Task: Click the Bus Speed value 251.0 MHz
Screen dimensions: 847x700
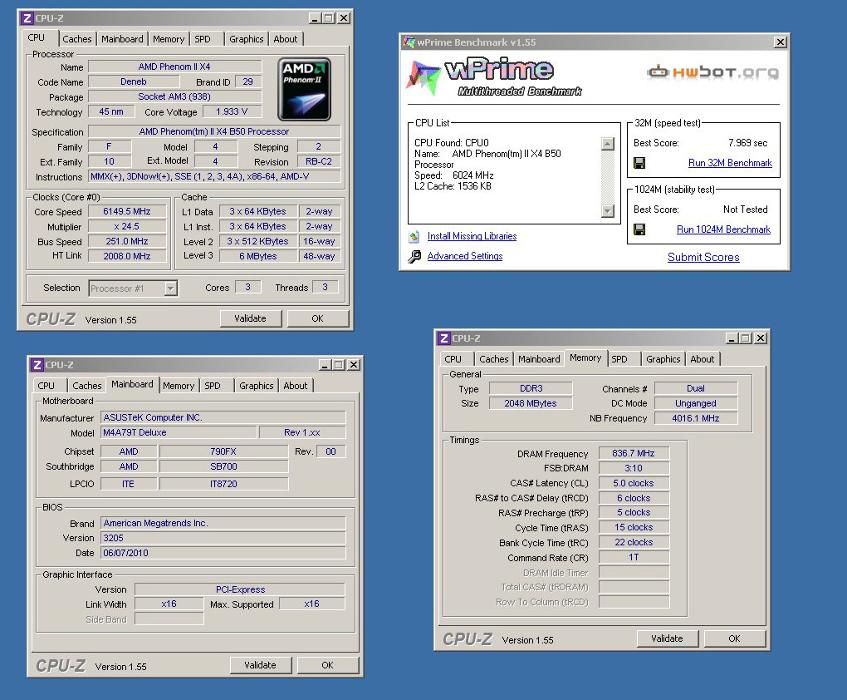Action: [x=127, y=241]
